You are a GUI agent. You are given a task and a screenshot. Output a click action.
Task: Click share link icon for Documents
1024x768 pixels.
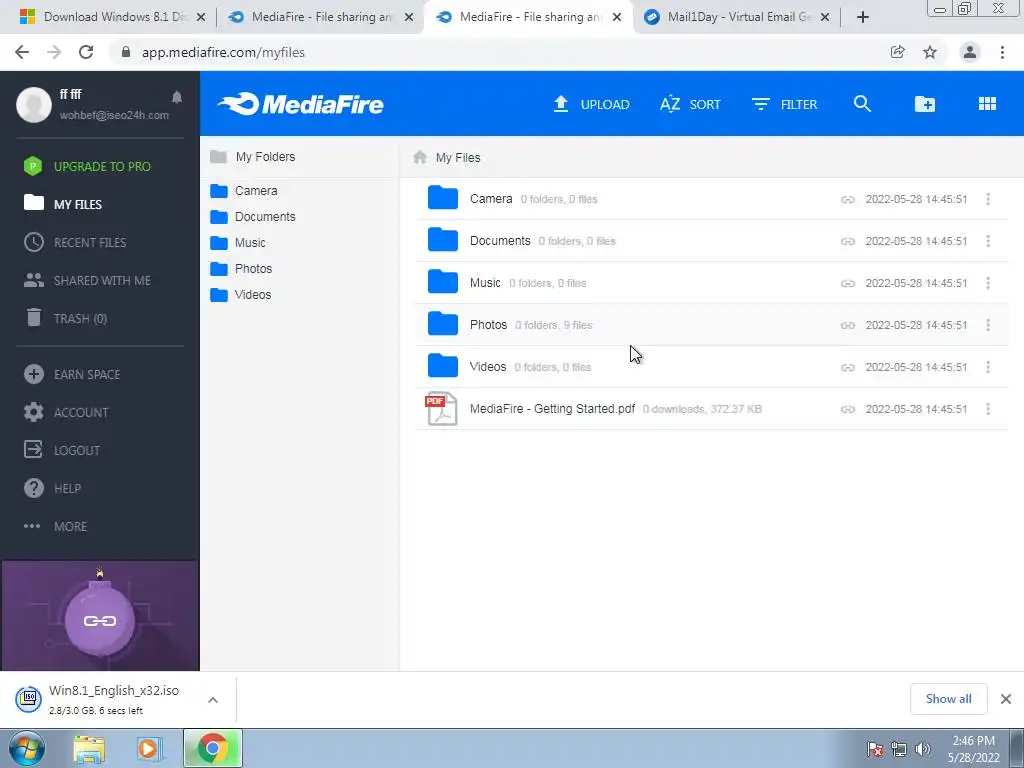coord(848,241)
